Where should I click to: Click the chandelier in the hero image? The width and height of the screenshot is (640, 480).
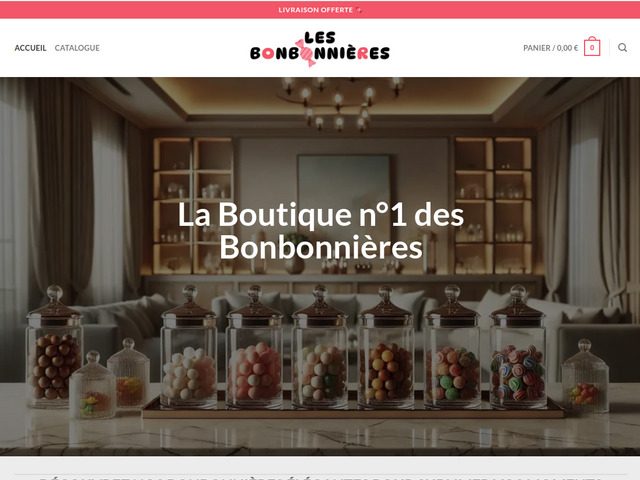pyautogui.click(x=340, y=104)
